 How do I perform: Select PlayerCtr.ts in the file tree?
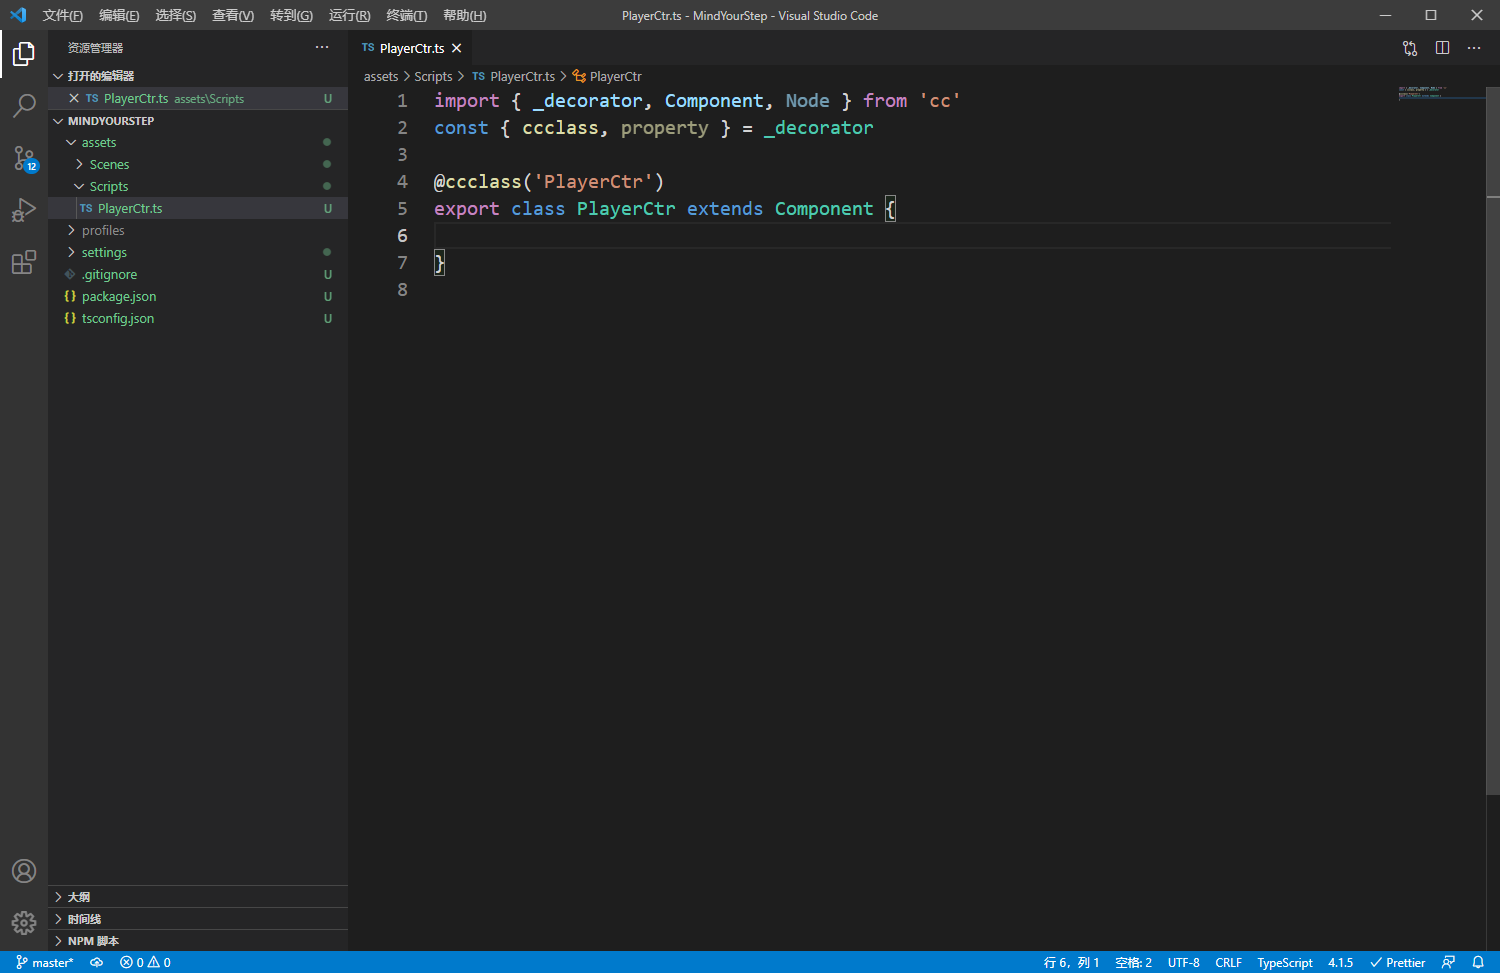pyautogui.click(x=198, y=208)
